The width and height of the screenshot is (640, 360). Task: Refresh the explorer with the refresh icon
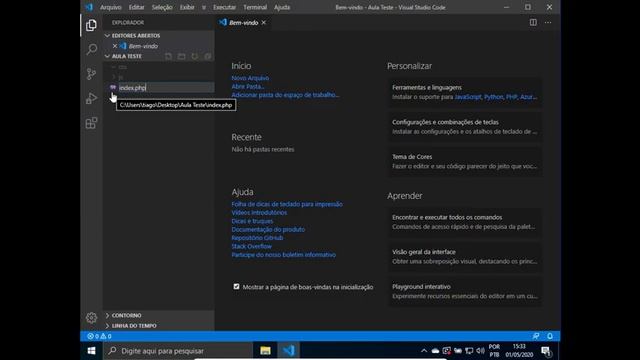[194, 56]
